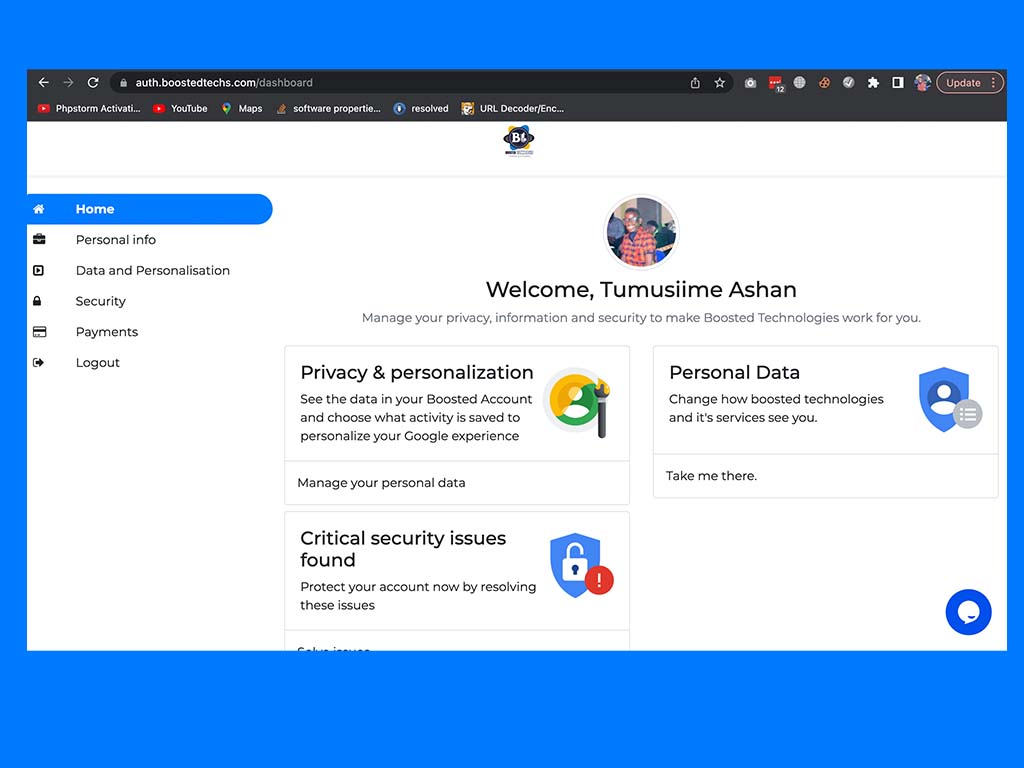Open the Chrome profile avatar
This screenshot has height=768, width=1024.
pyautogui.click(x=922, y=83)
